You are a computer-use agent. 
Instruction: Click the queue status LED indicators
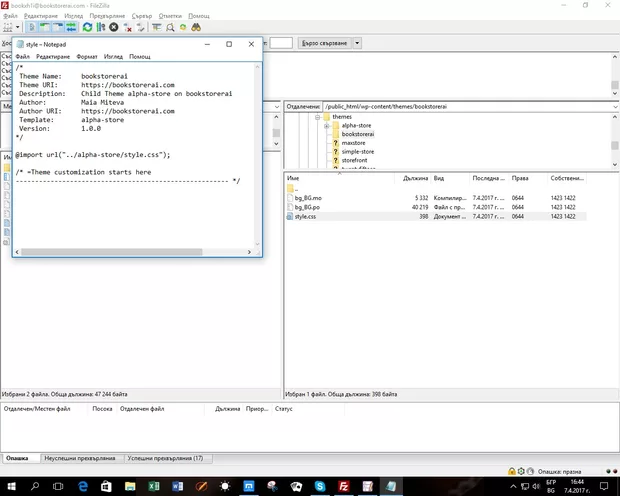611,471
